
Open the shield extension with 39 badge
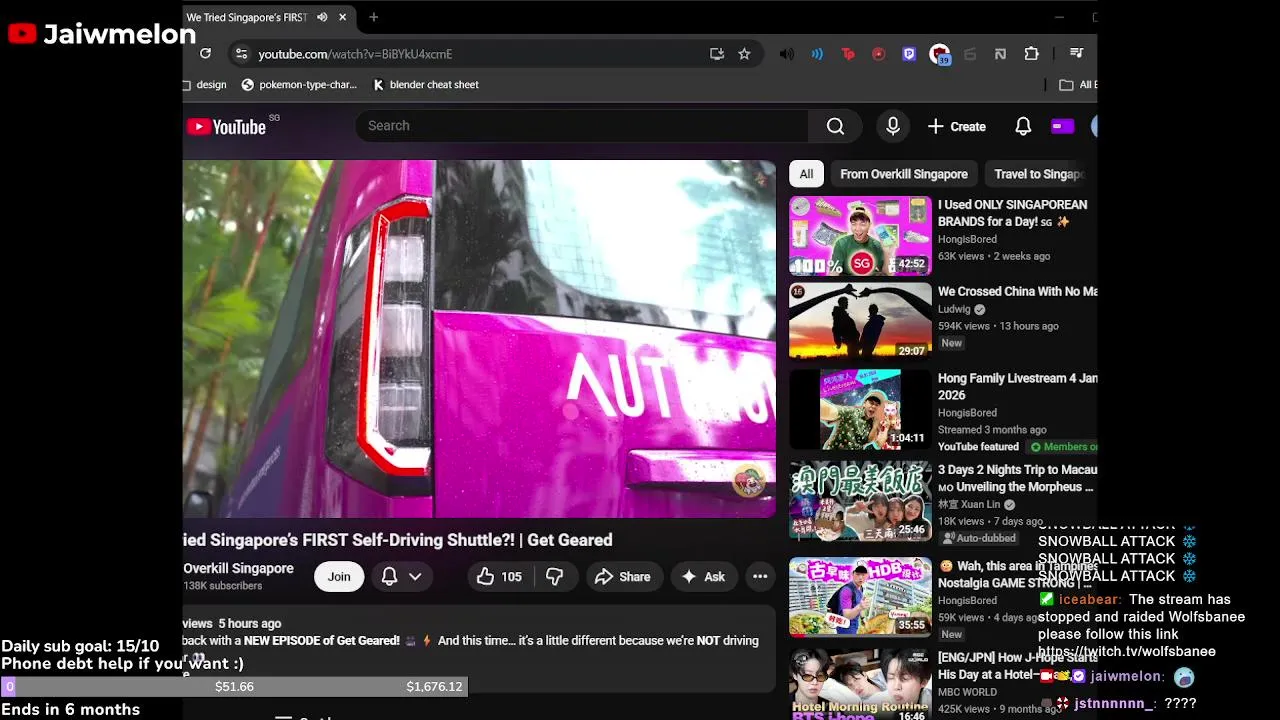939,55
